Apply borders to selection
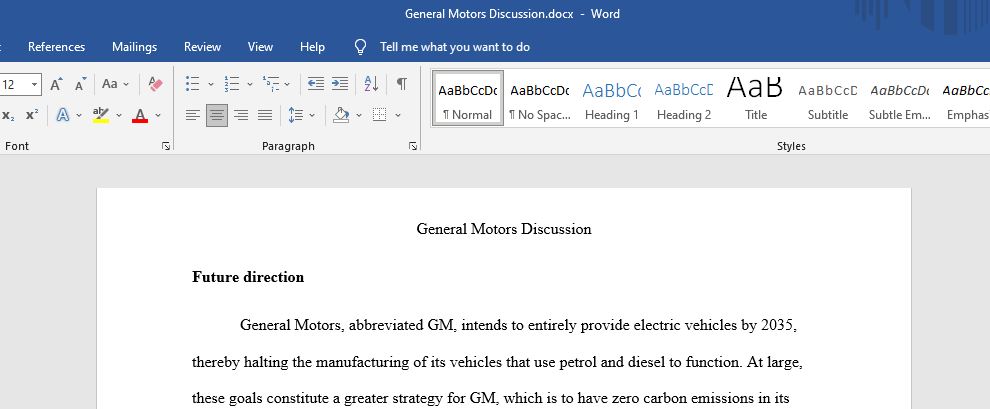 [379, 115]
